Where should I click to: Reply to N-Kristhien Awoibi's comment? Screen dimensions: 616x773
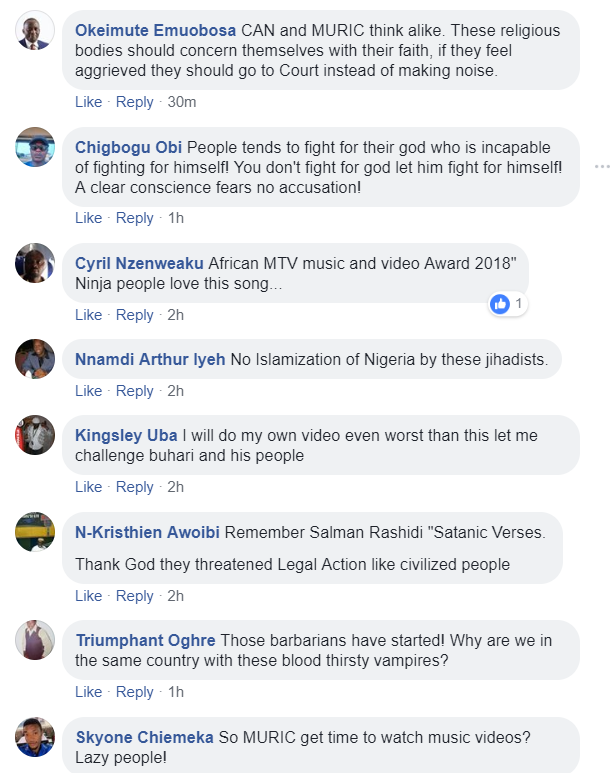[x=135, y=596]
